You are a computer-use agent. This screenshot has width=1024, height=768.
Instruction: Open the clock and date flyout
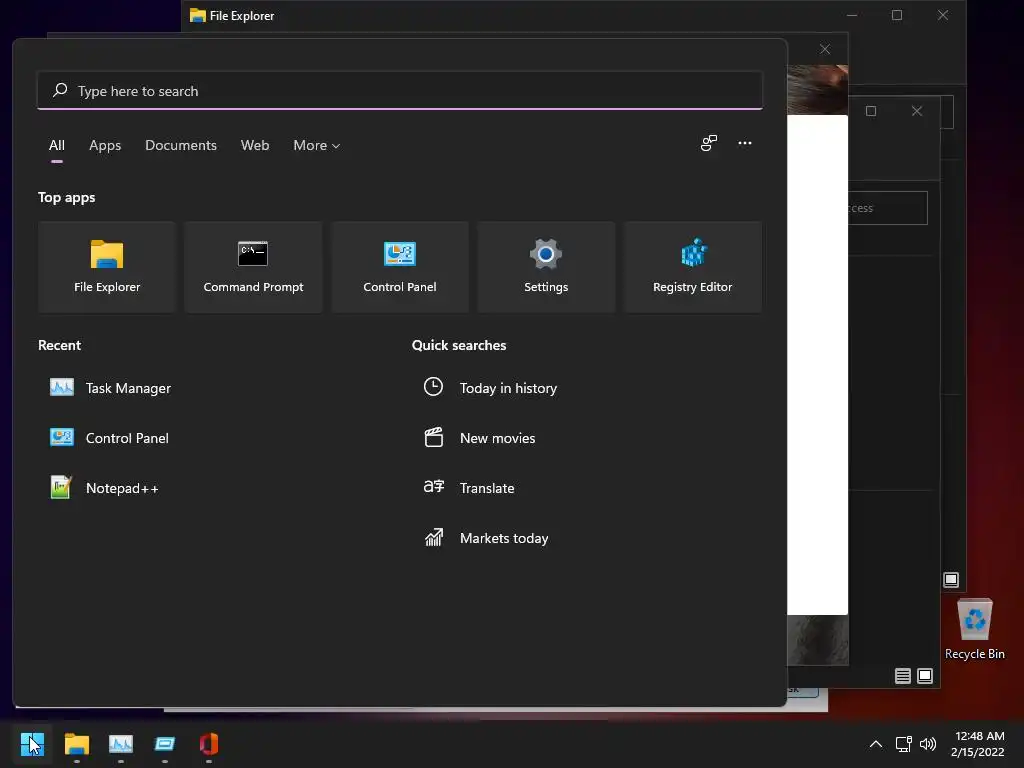point(978,744)
